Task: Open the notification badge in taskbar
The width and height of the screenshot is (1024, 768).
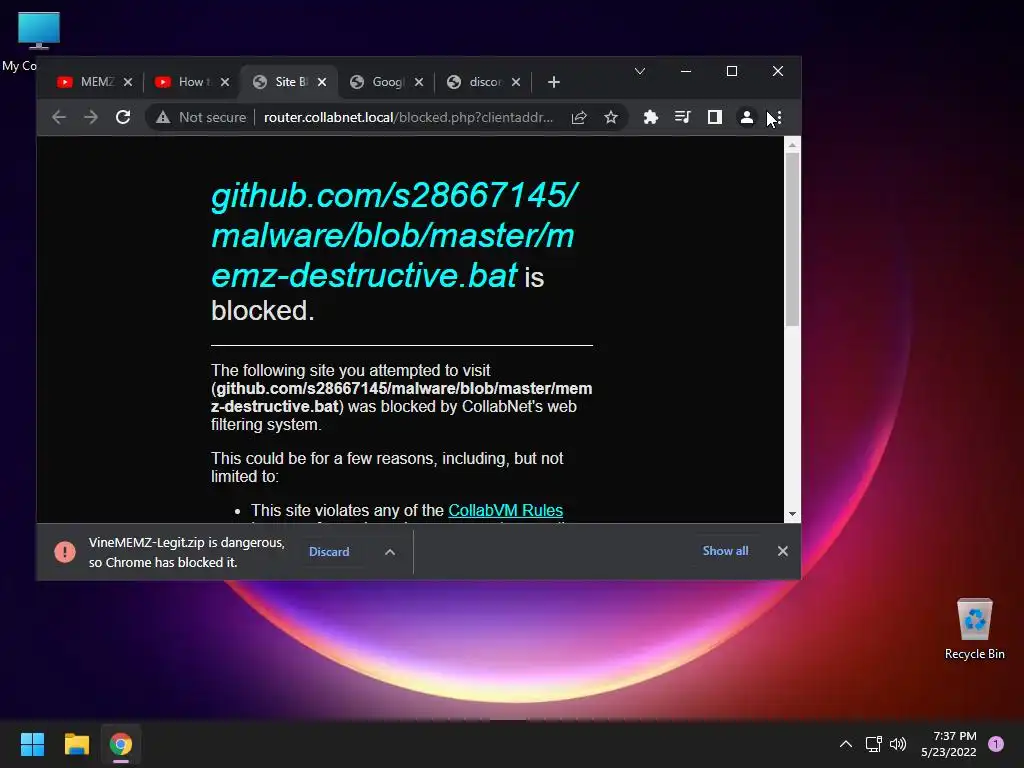Action: pos(996,744)
